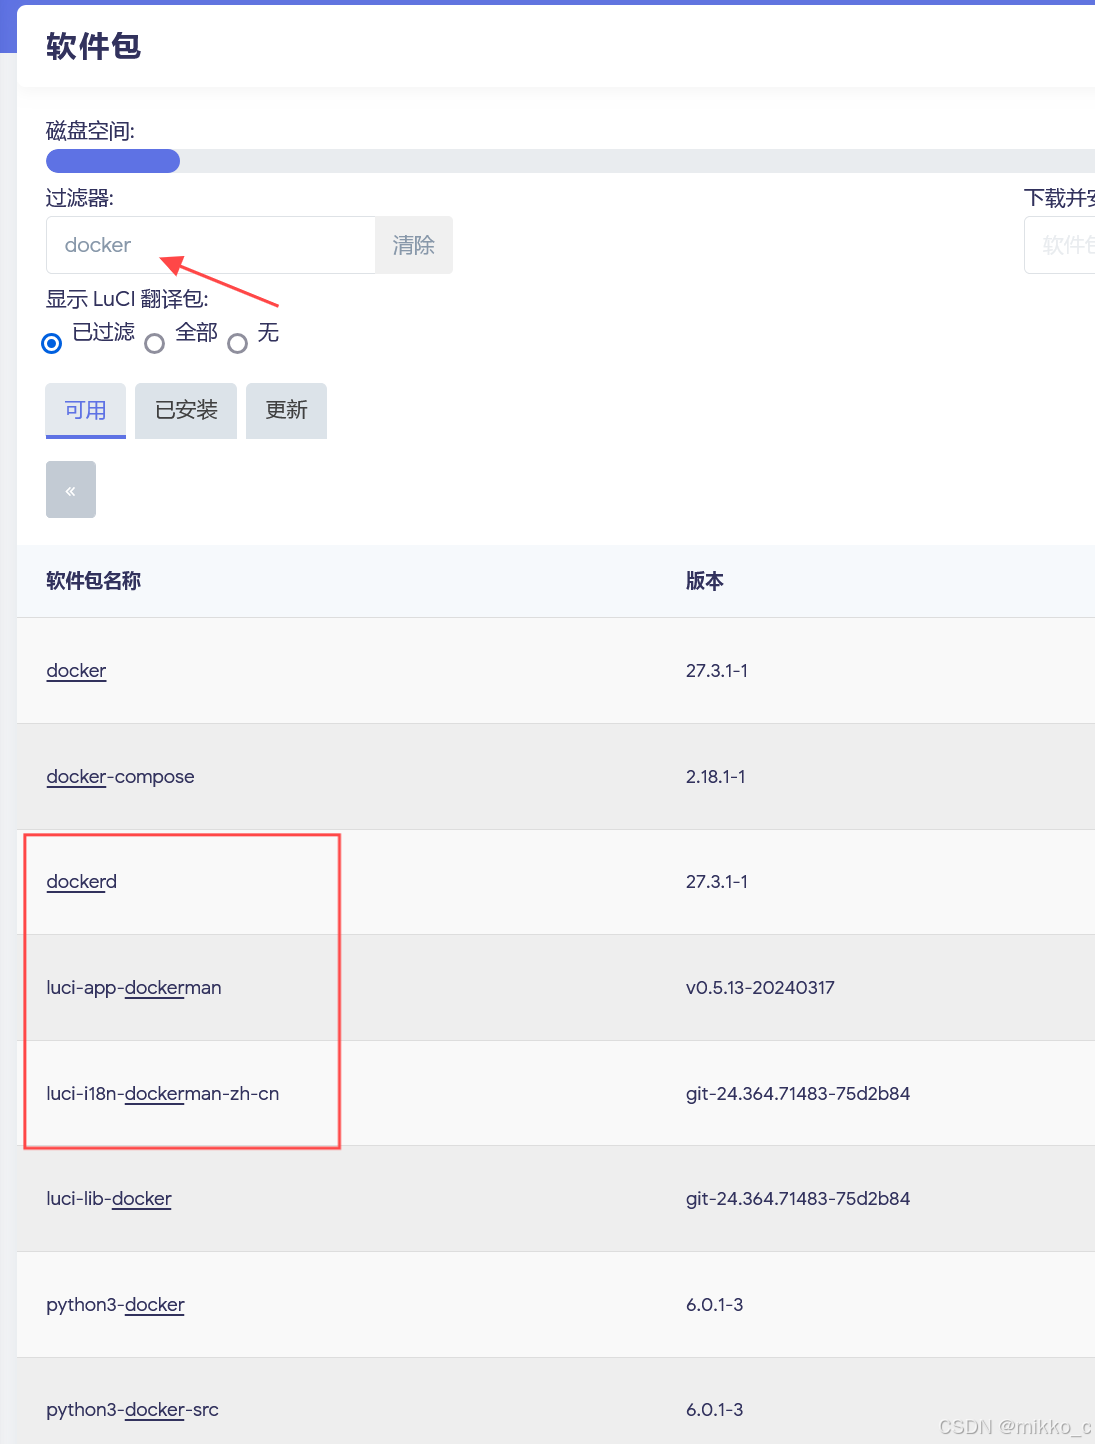This screenshot has height=1444, width=1095.
Task: Click python3-docker version 6.0.1-3
Action: (x=715, y=1305)
